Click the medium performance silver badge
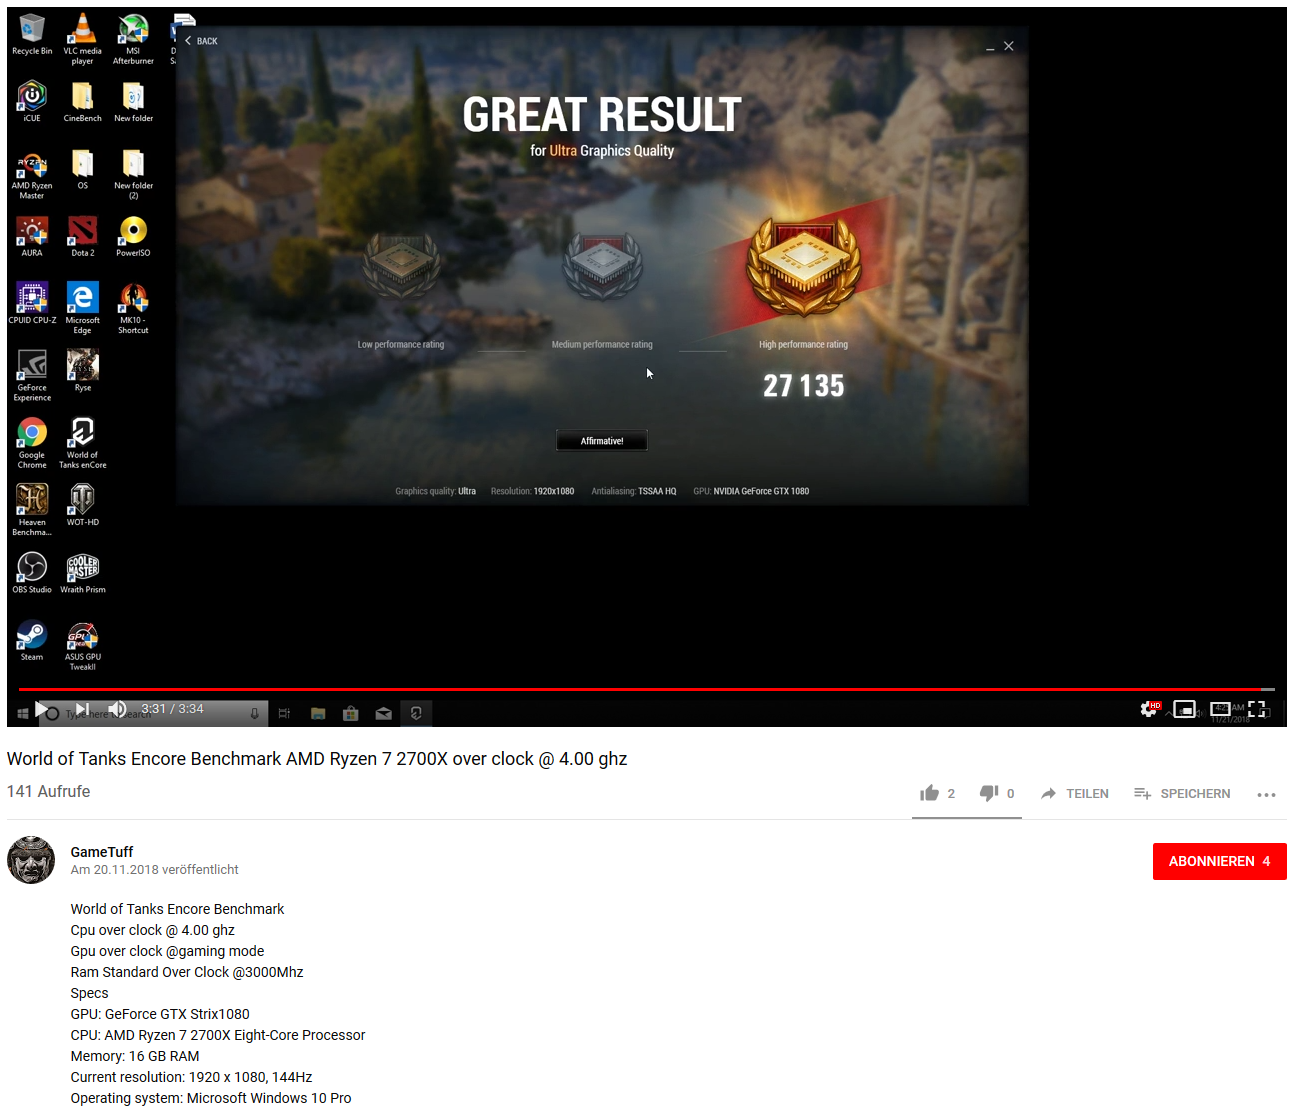 [x=602, y=265]
